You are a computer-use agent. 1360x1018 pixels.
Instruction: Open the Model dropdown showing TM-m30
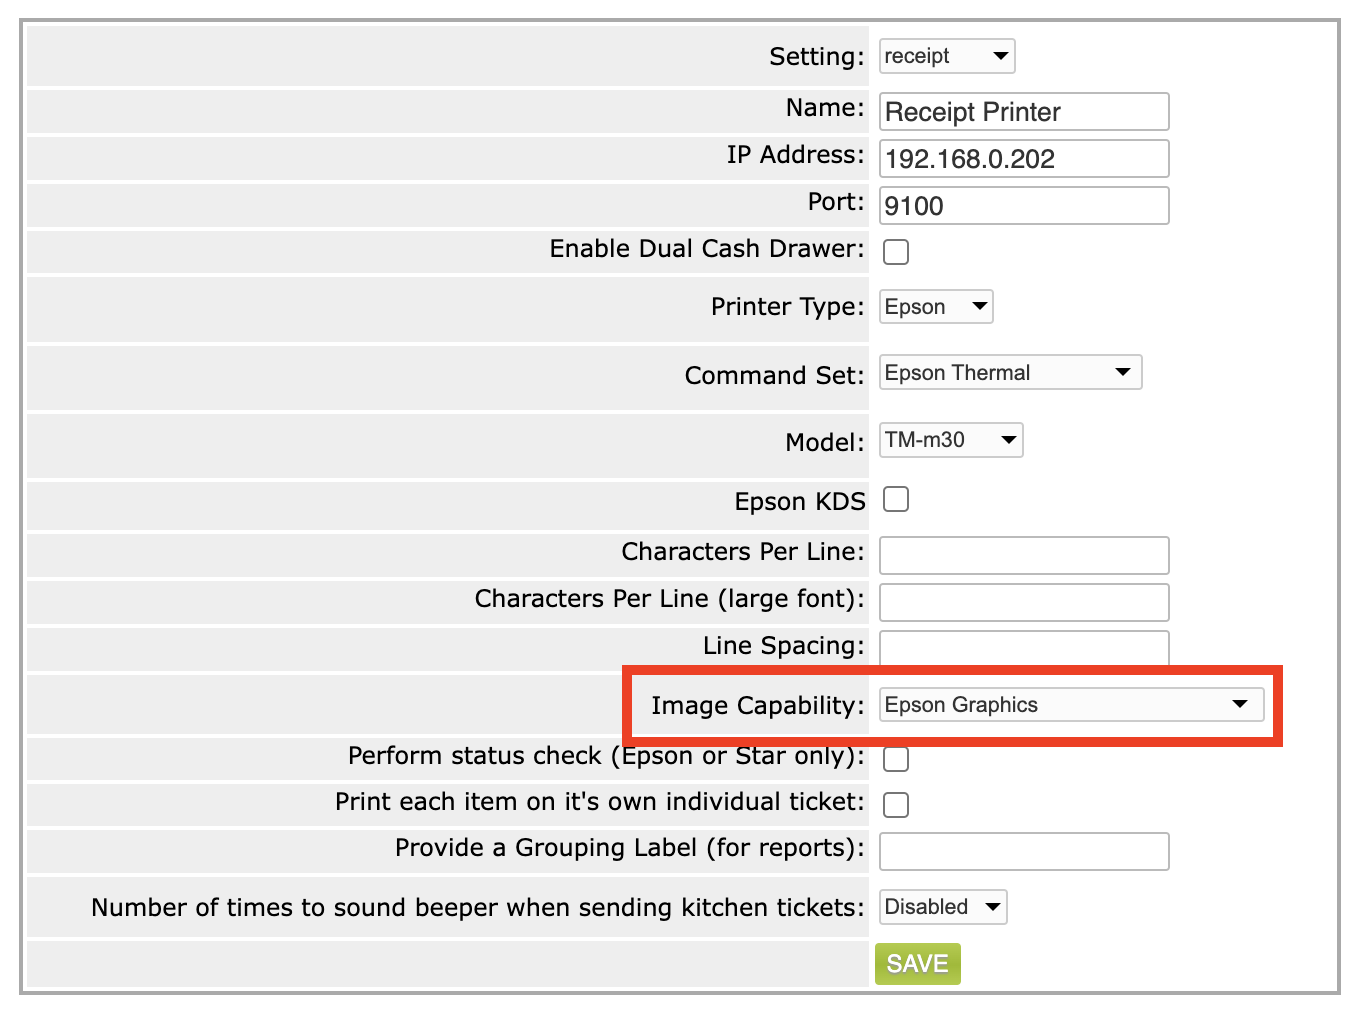[950, 440]
